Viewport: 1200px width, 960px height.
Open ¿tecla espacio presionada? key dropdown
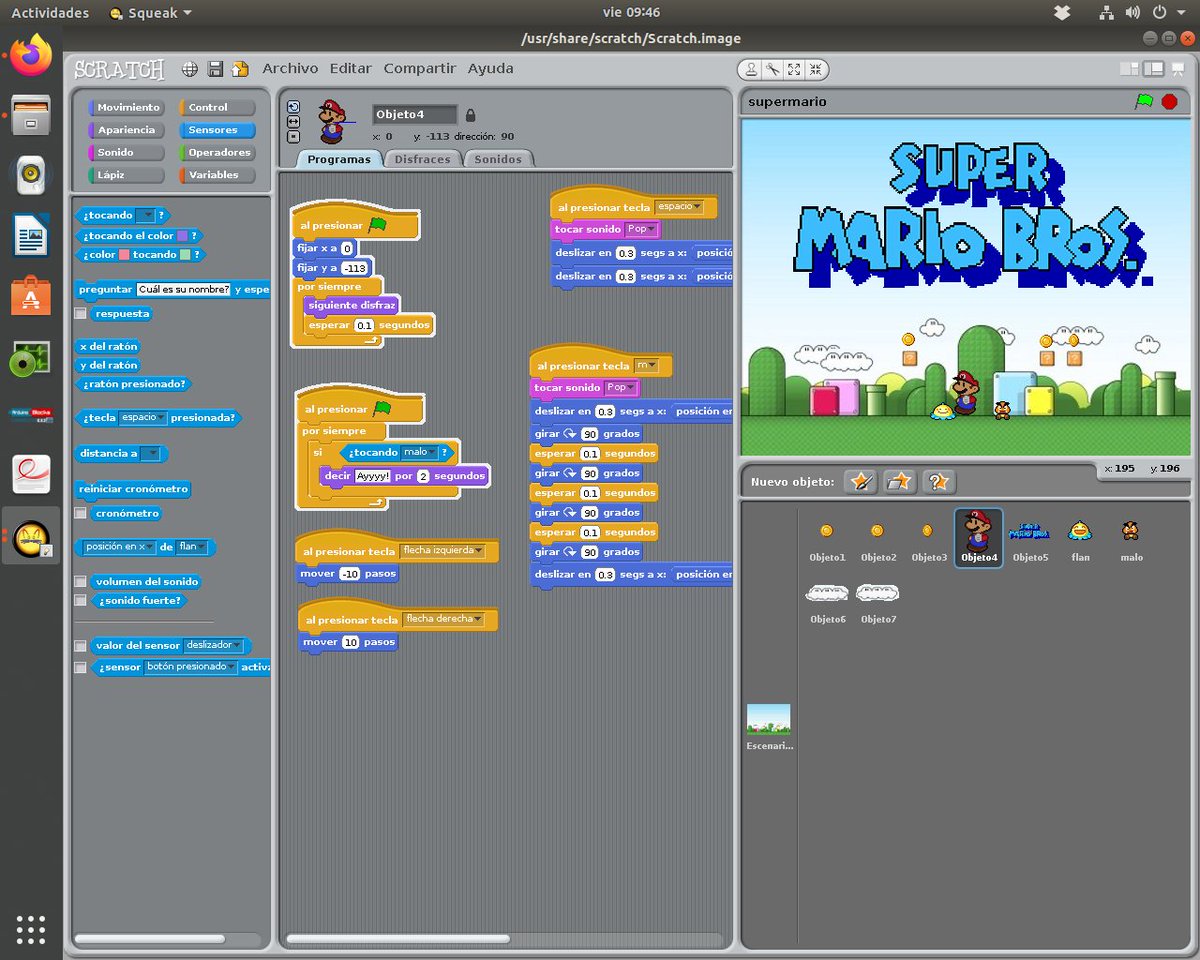pos(143,418)
